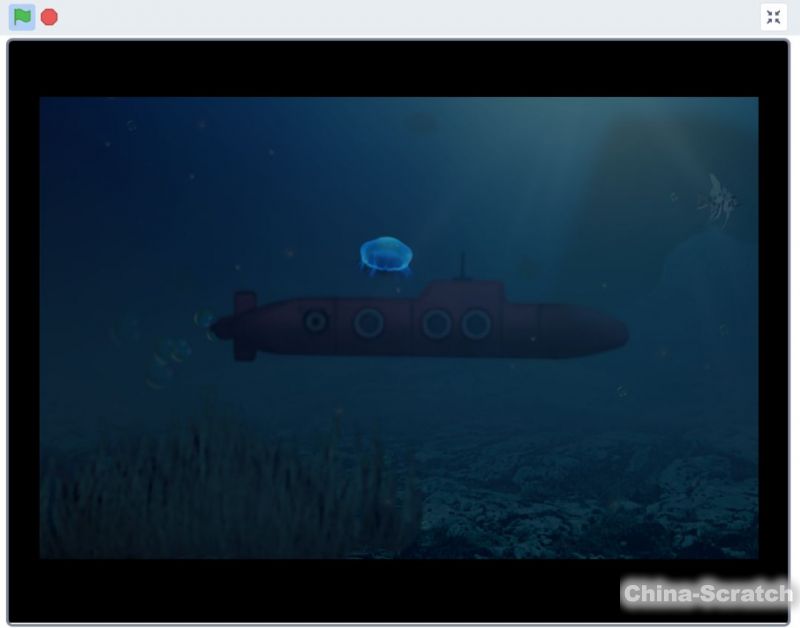The image size is (800, 628).
Task: Click the submarine's raised conning tower
Action: click(x=461, y=294)
